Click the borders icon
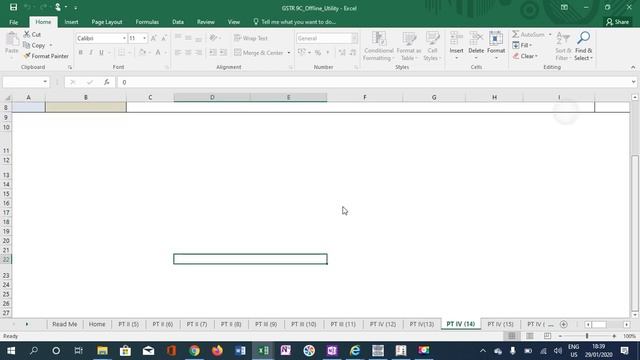This screenshot has width=640, height=360. (x=121, y=53)
